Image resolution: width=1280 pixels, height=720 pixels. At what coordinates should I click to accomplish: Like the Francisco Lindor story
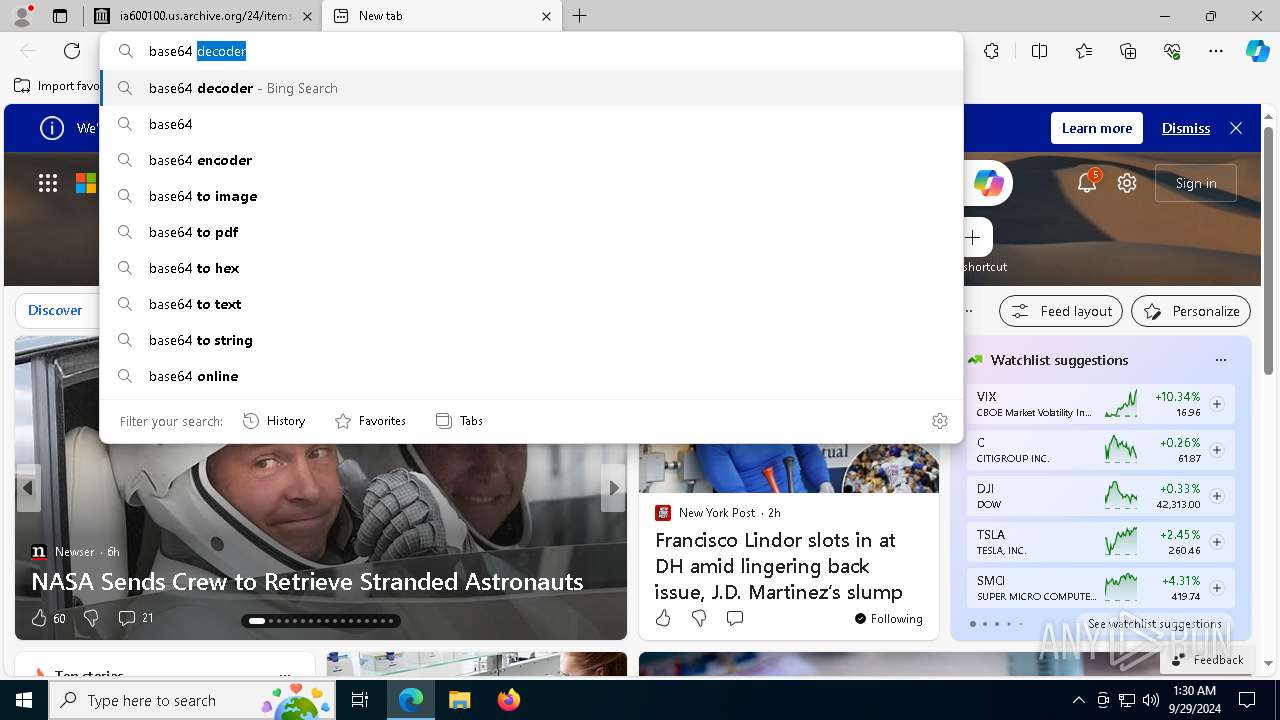pyautogui.click(x=663, y=619)
